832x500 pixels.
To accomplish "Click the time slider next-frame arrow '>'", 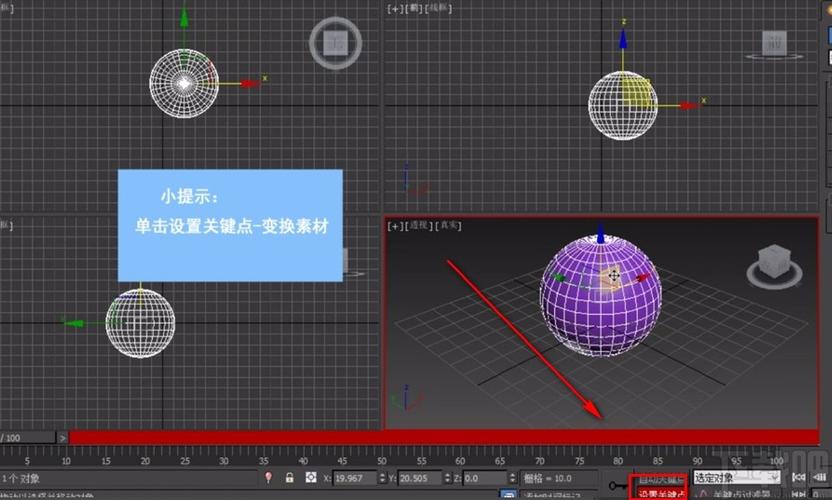I will point(63,438).
